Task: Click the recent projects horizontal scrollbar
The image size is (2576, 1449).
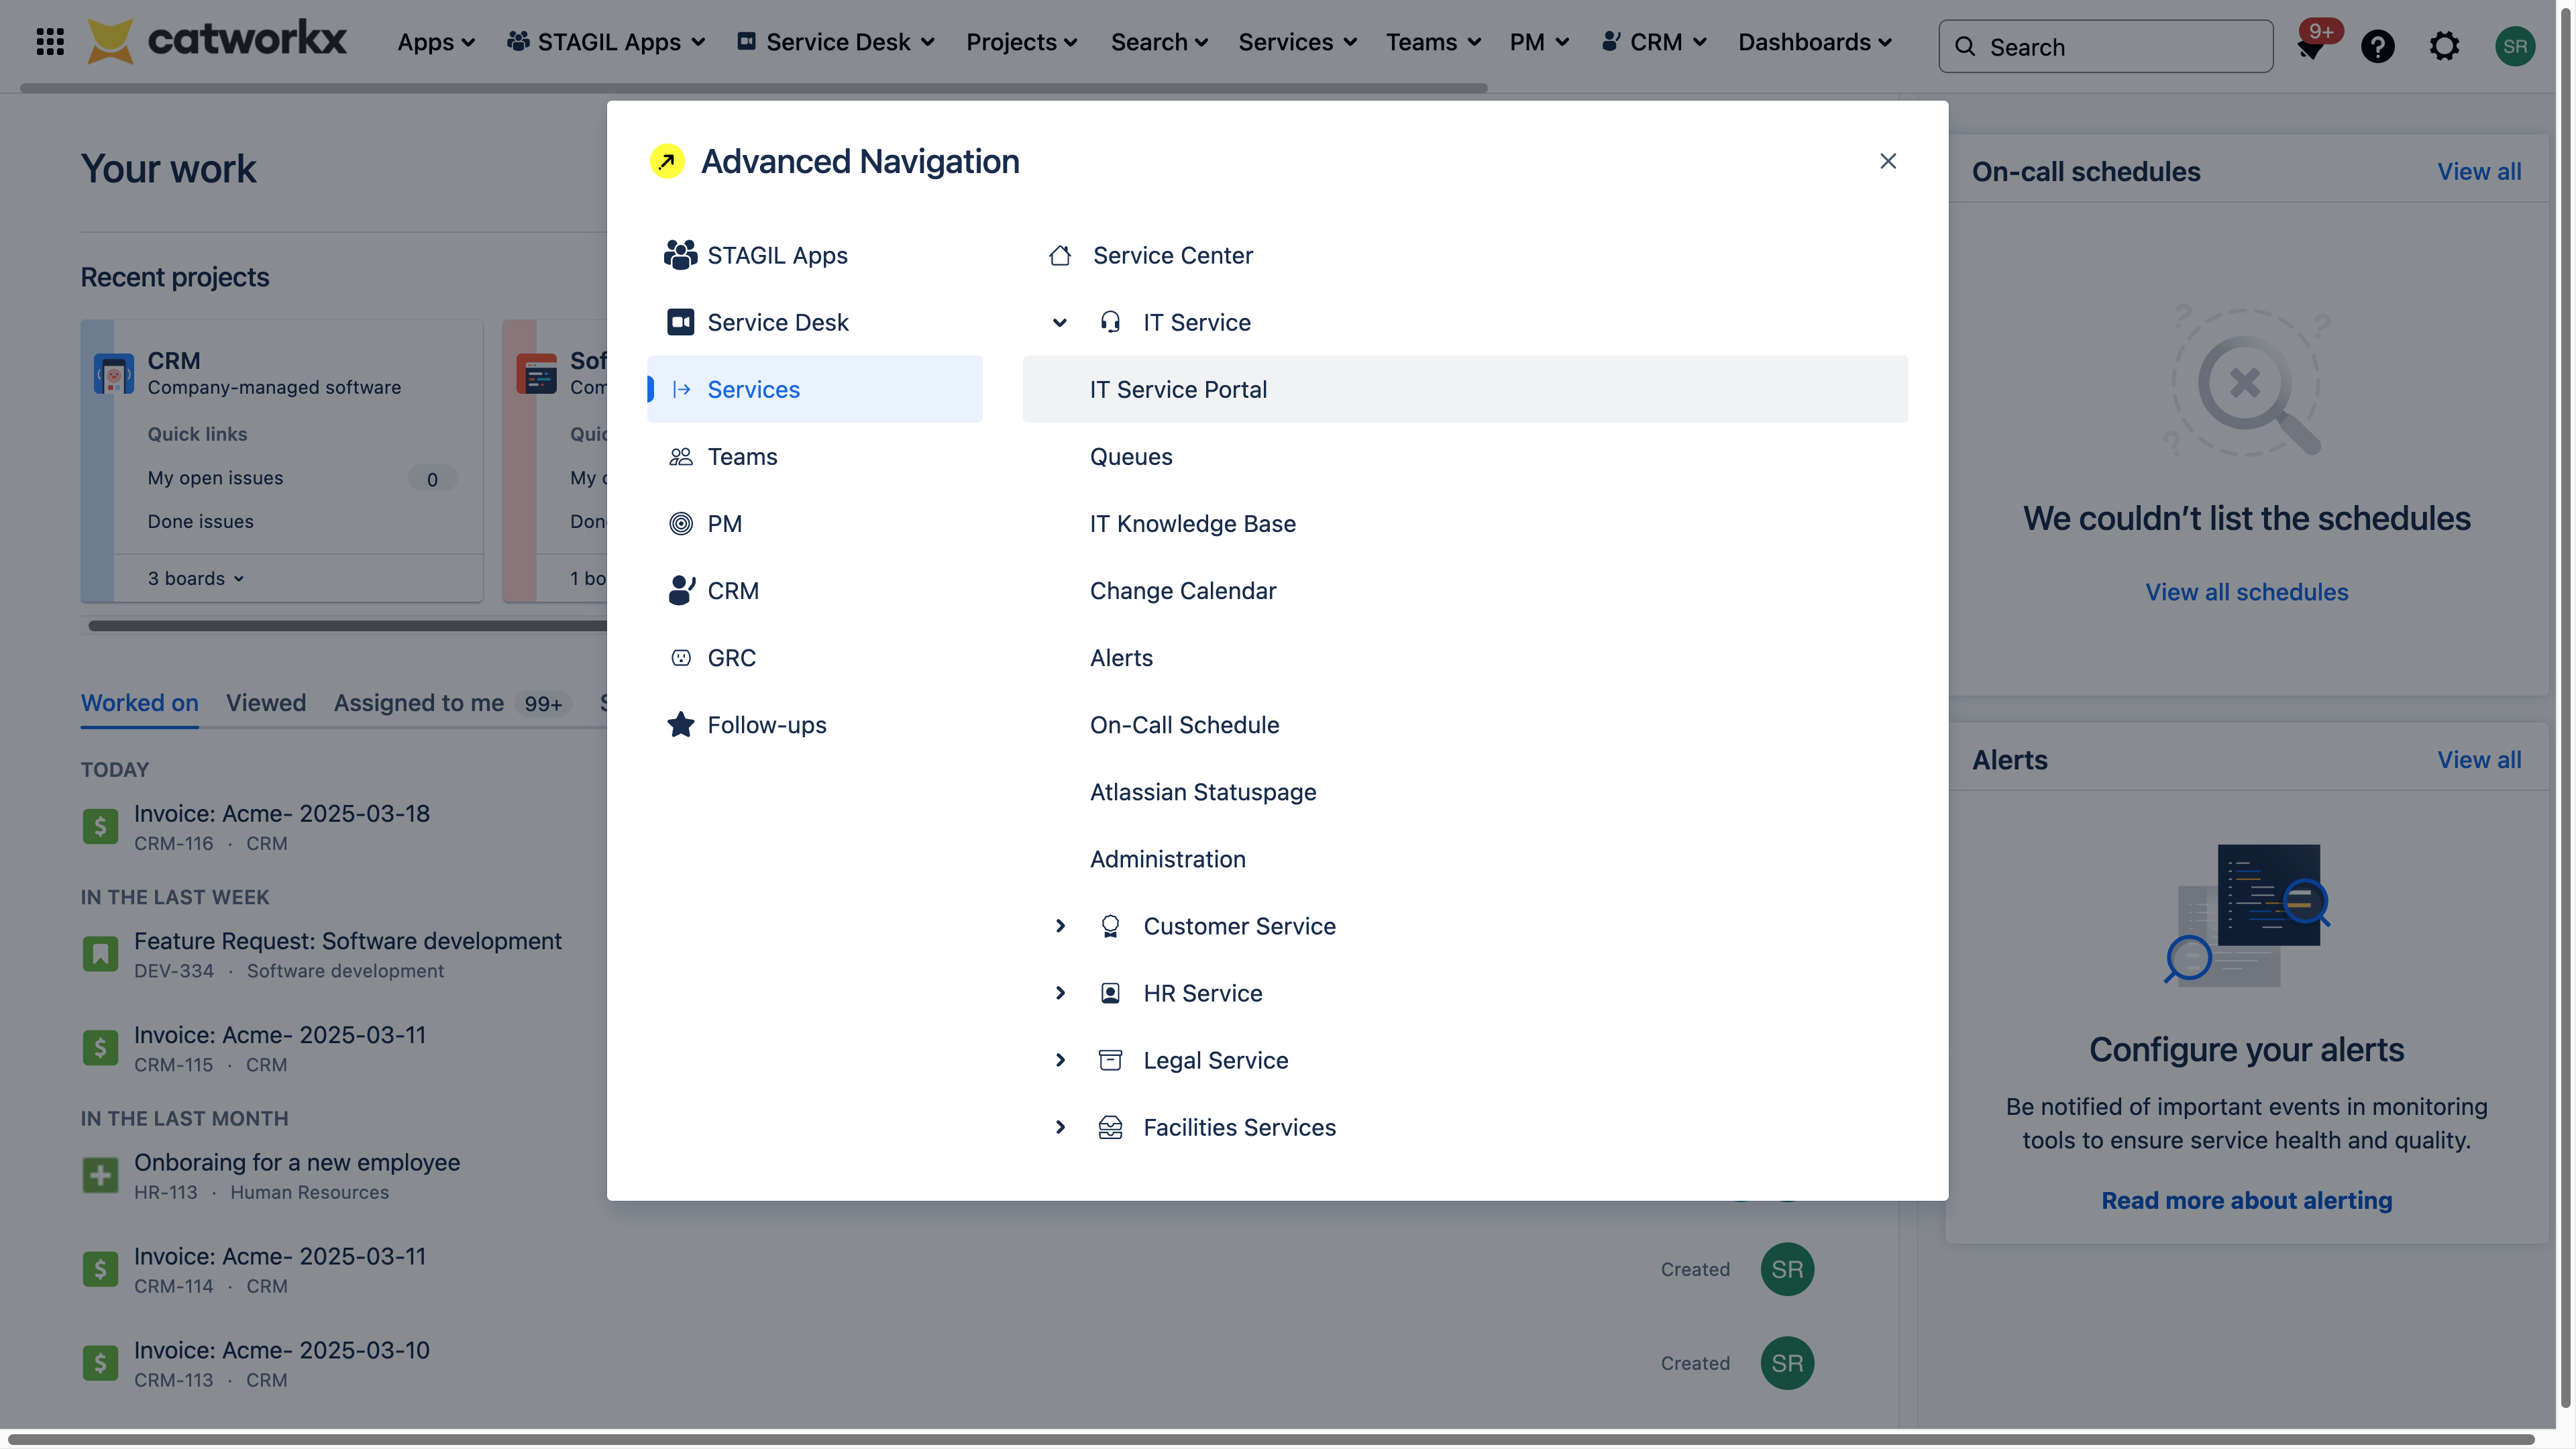Action: pos(347,626)
